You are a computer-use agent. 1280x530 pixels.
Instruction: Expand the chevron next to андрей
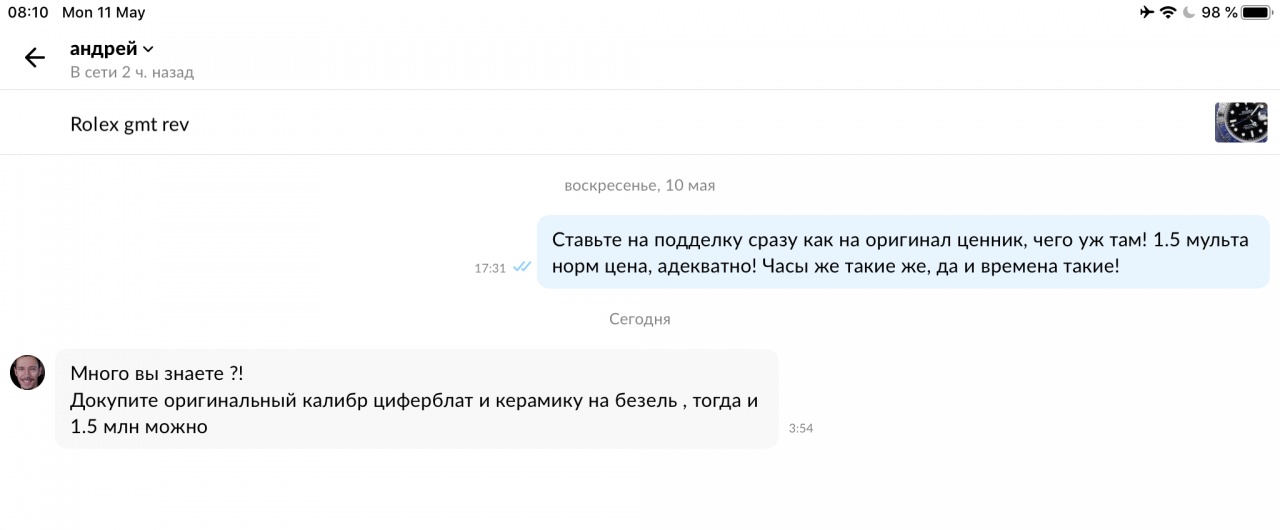149,49
